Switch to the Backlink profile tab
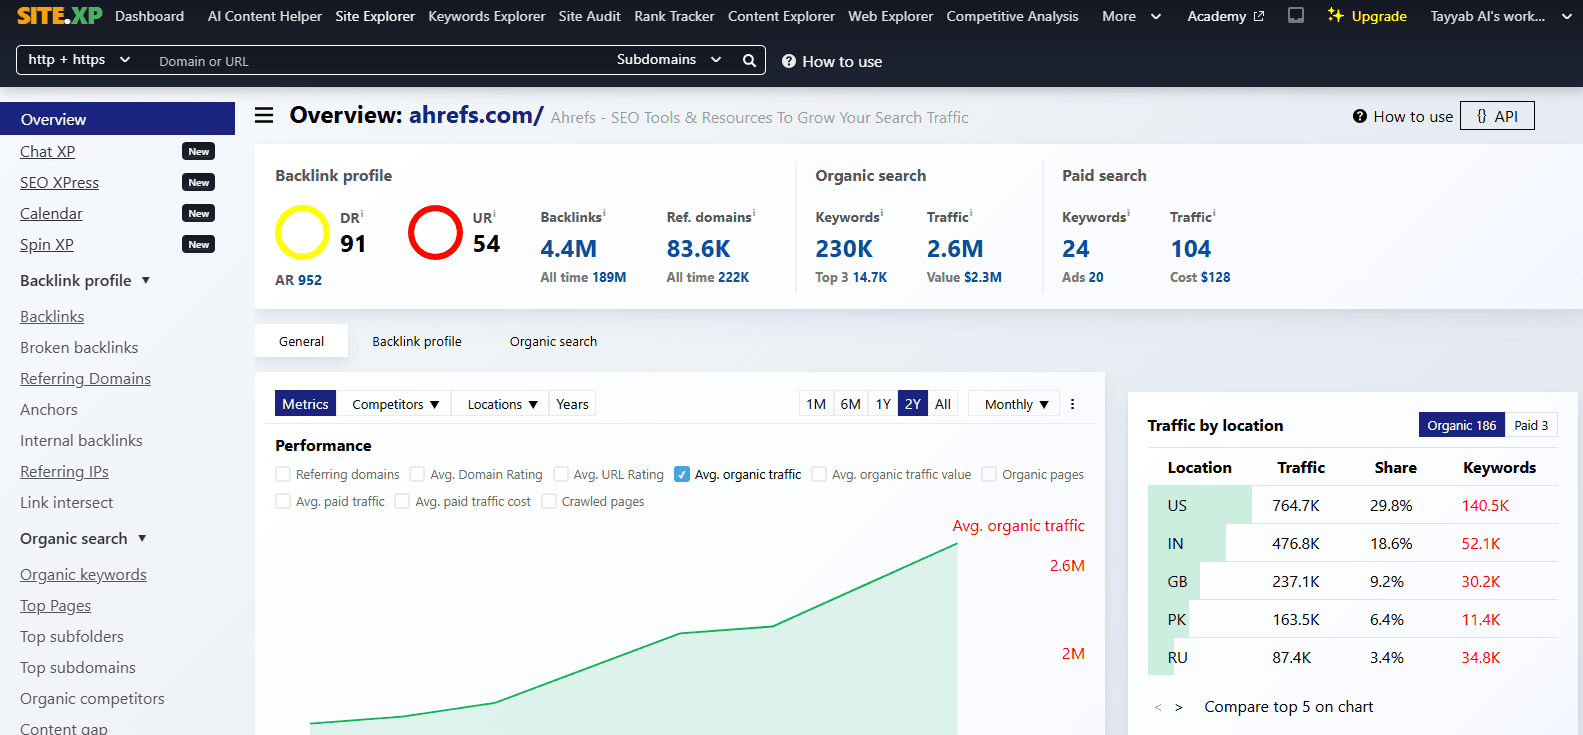 [x=417, y=341]
